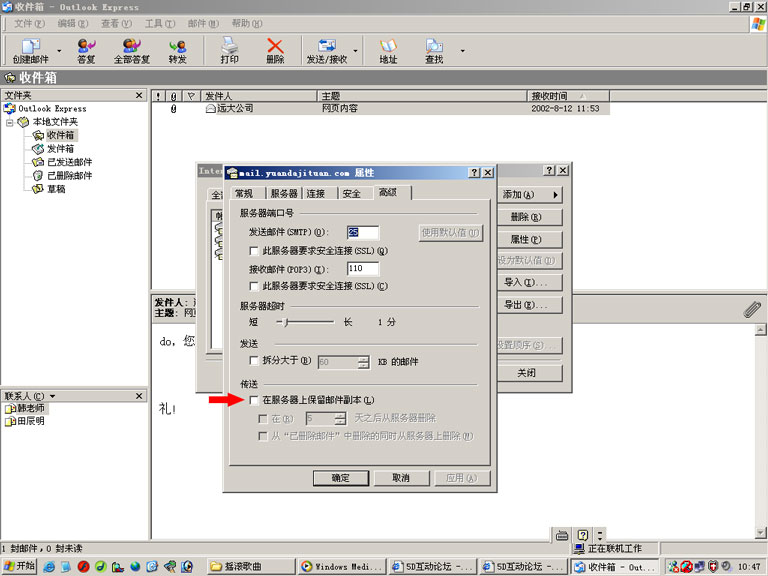Click the Properties (属性) button in accounts dialog

(x=529, y=240)
